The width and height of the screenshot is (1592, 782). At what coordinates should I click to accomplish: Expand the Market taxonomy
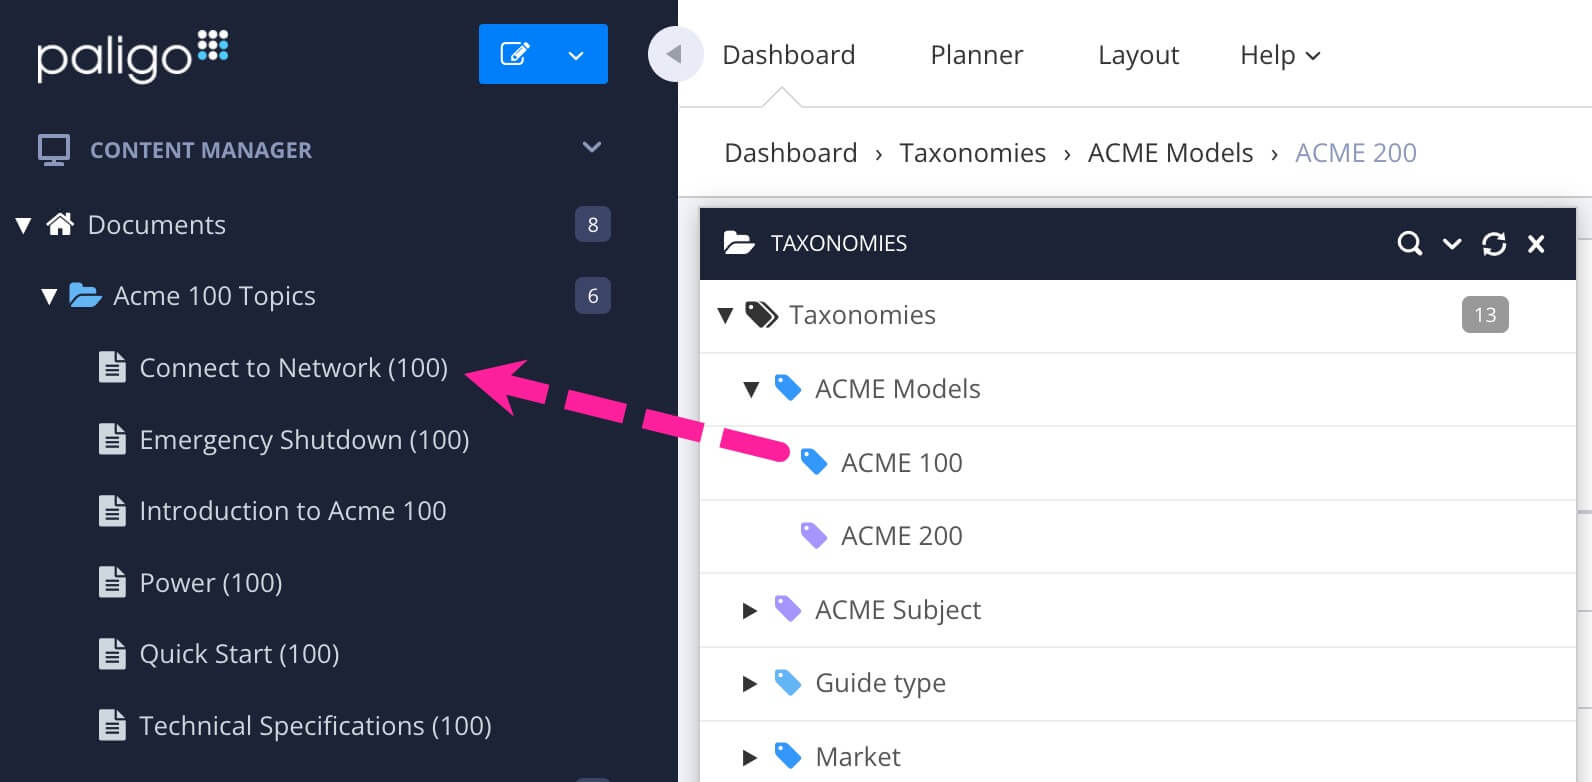point(750,758)
